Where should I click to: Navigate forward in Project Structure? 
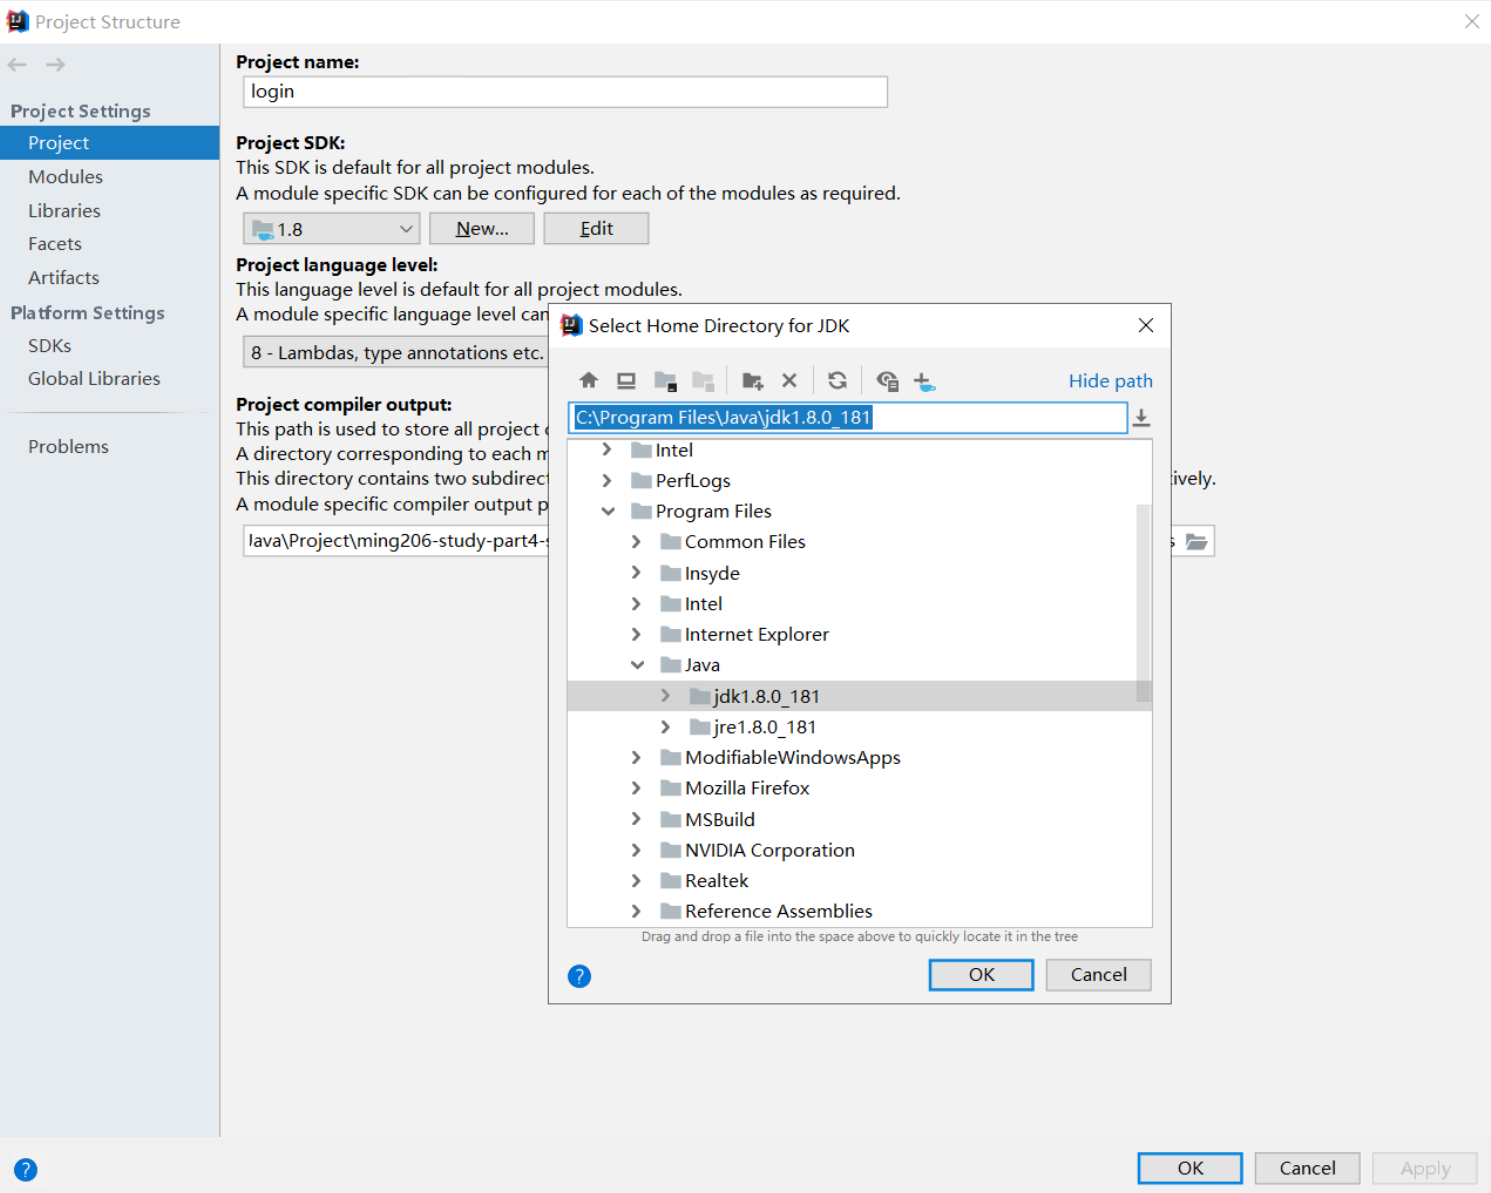tap(55, 64)
